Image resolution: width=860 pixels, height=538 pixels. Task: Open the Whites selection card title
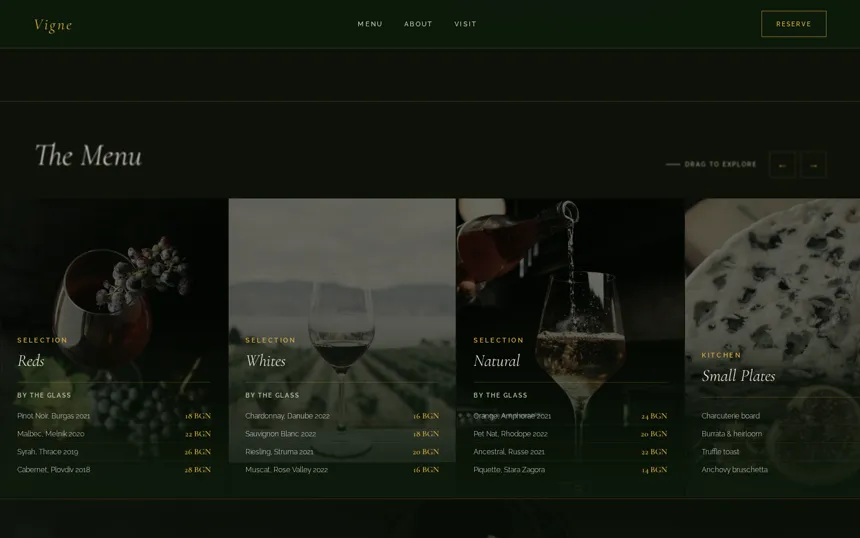[x=265, y=361]
